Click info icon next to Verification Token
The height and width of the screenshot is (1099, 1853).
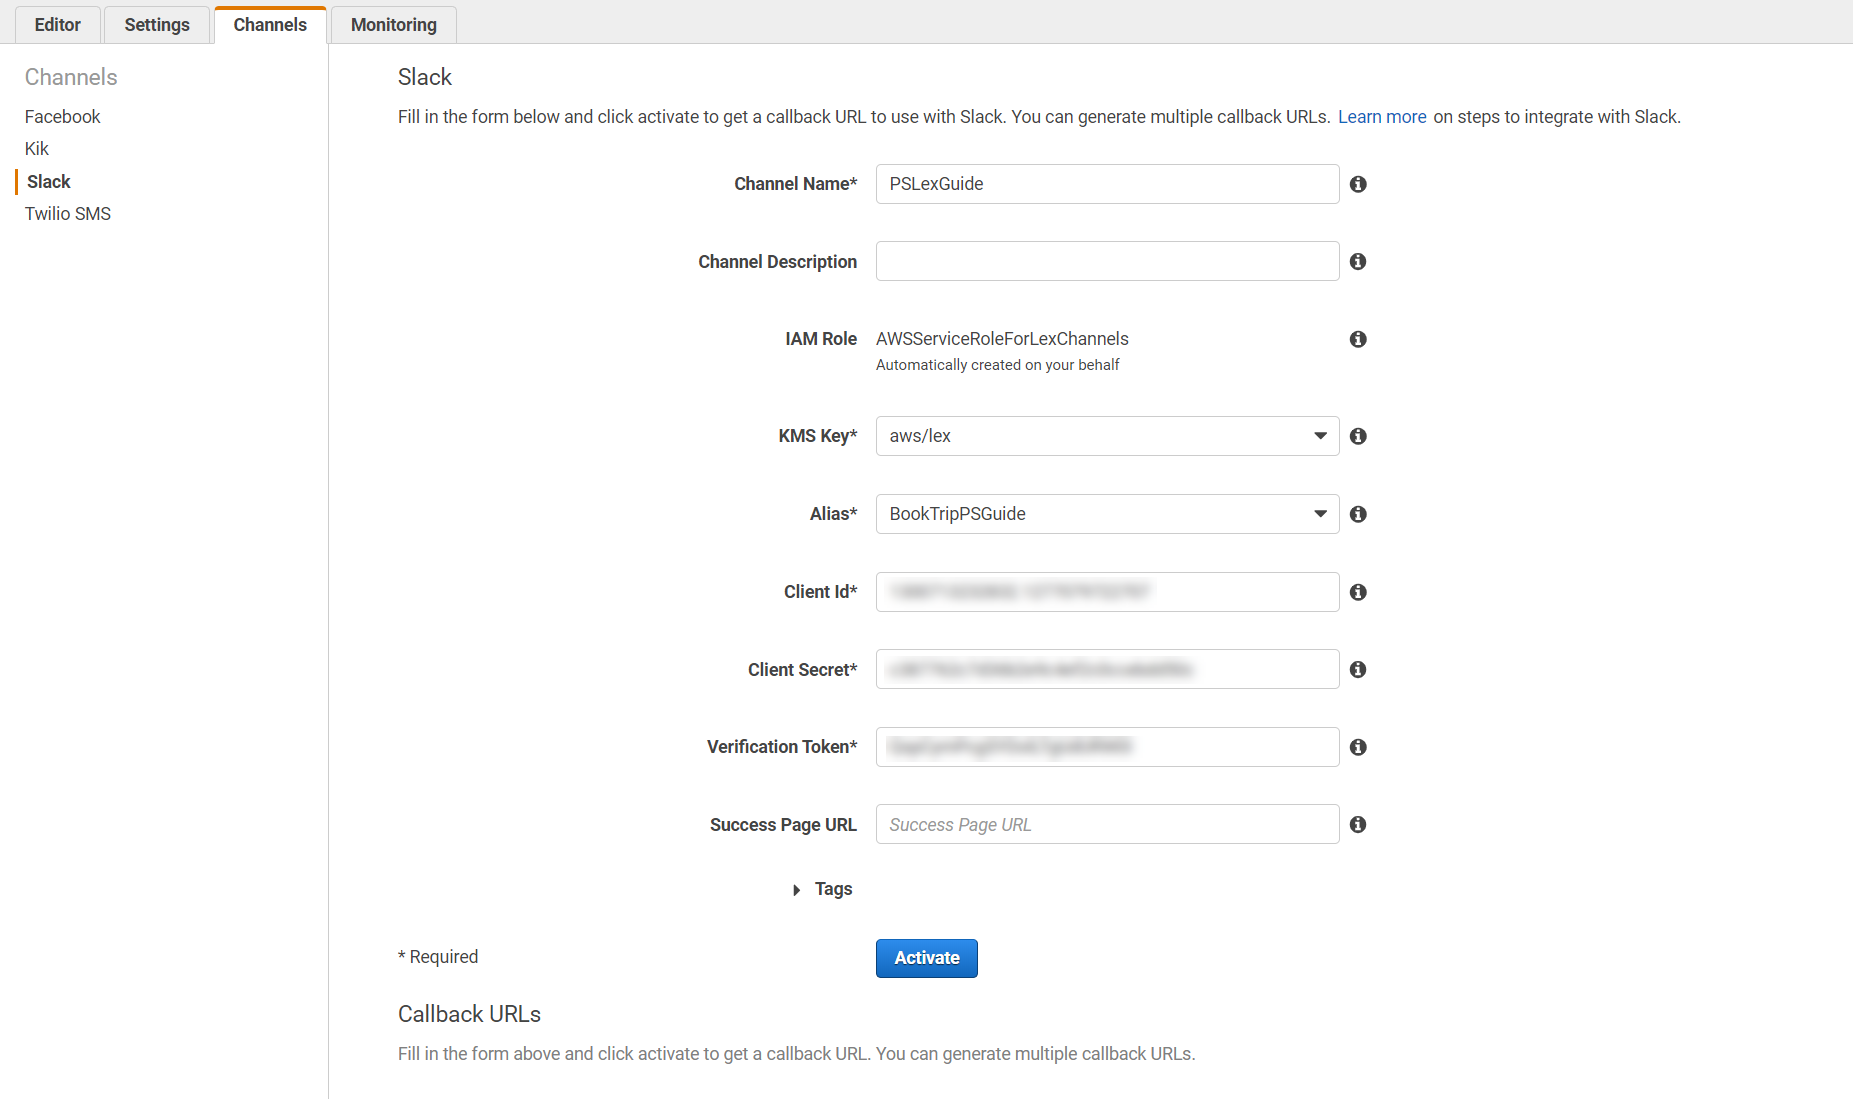1358,747
